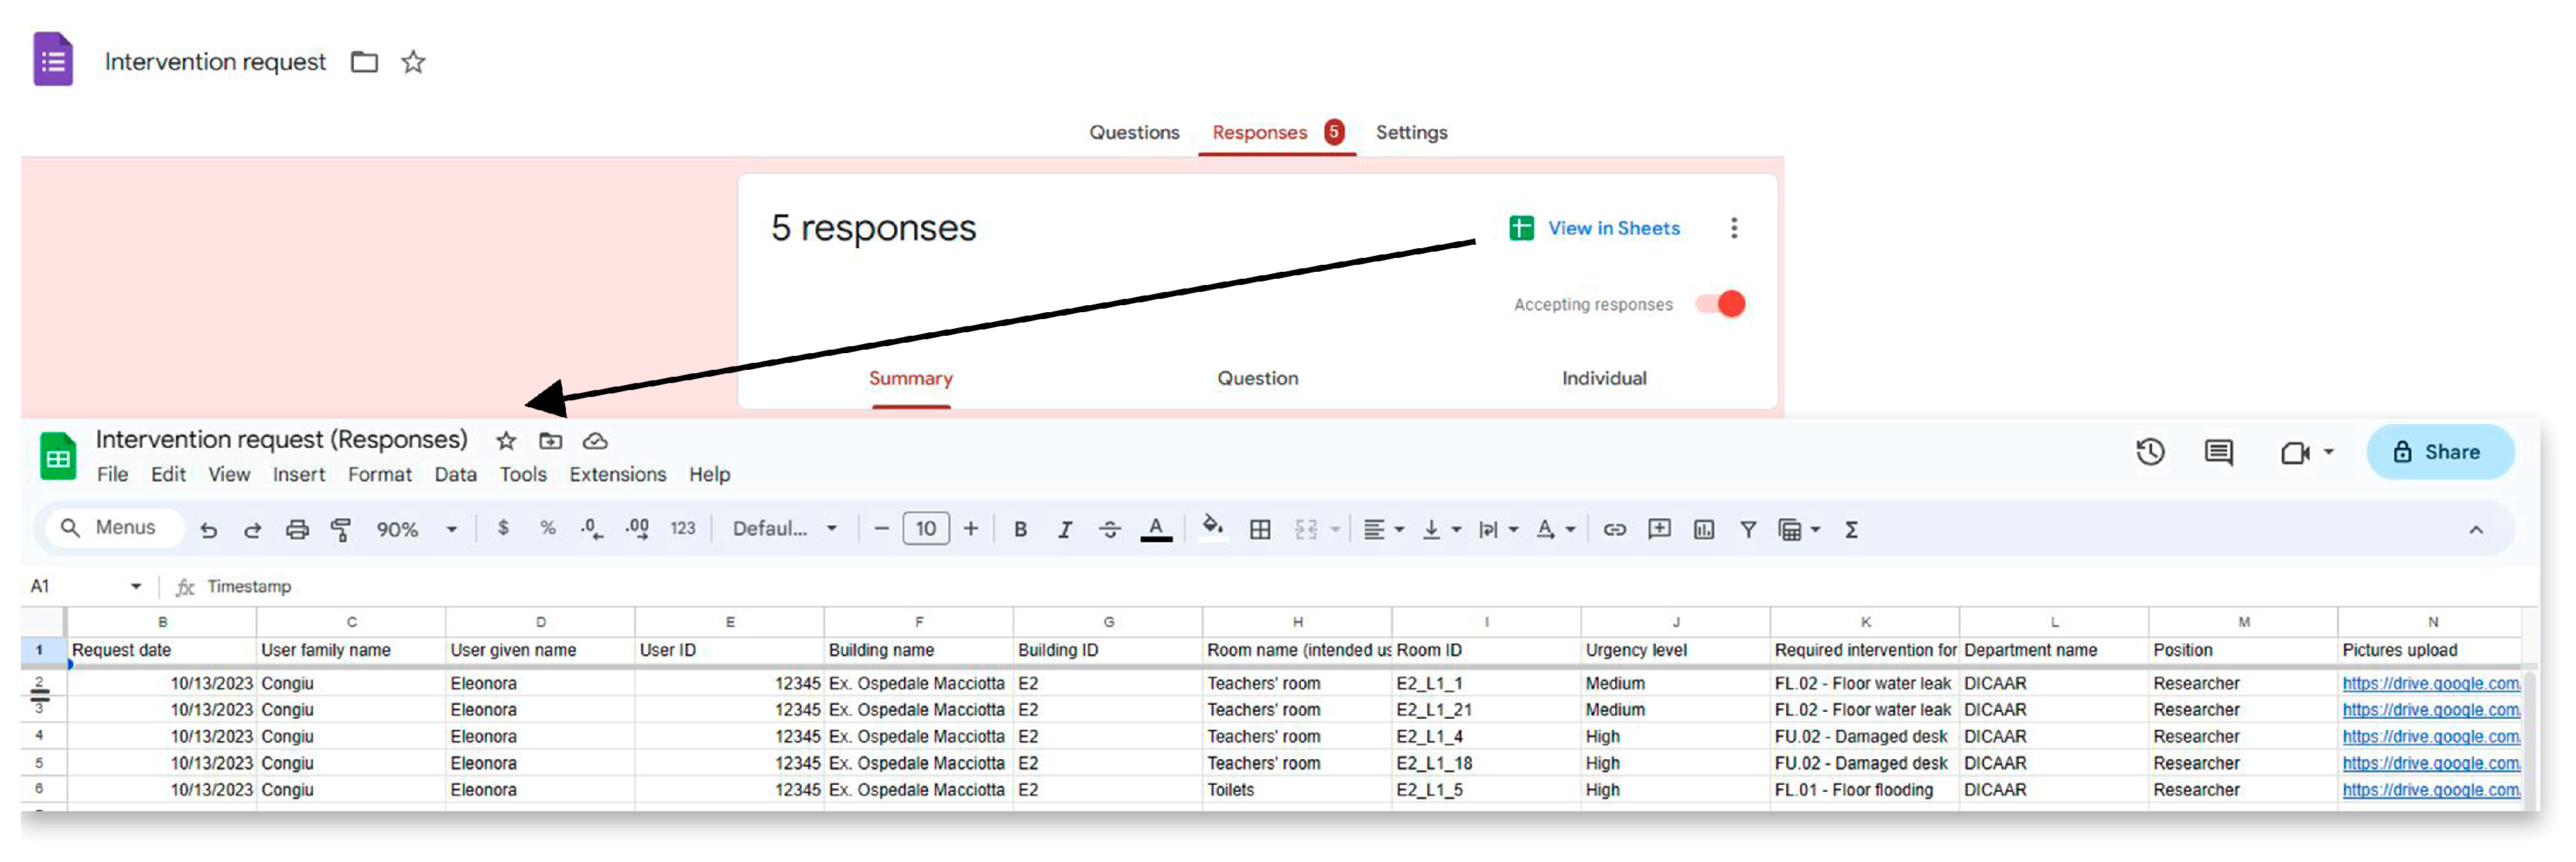Image resolution: width=2576 pixels, height=862 pixels.
Task: Toggle the Accepting responses switch
Action: tap(1721, 304)
